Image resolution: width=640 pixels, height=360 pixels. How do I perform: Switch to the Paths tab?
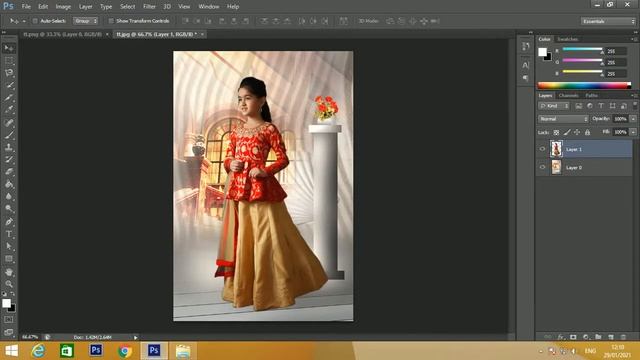click(x=591, y=96)
